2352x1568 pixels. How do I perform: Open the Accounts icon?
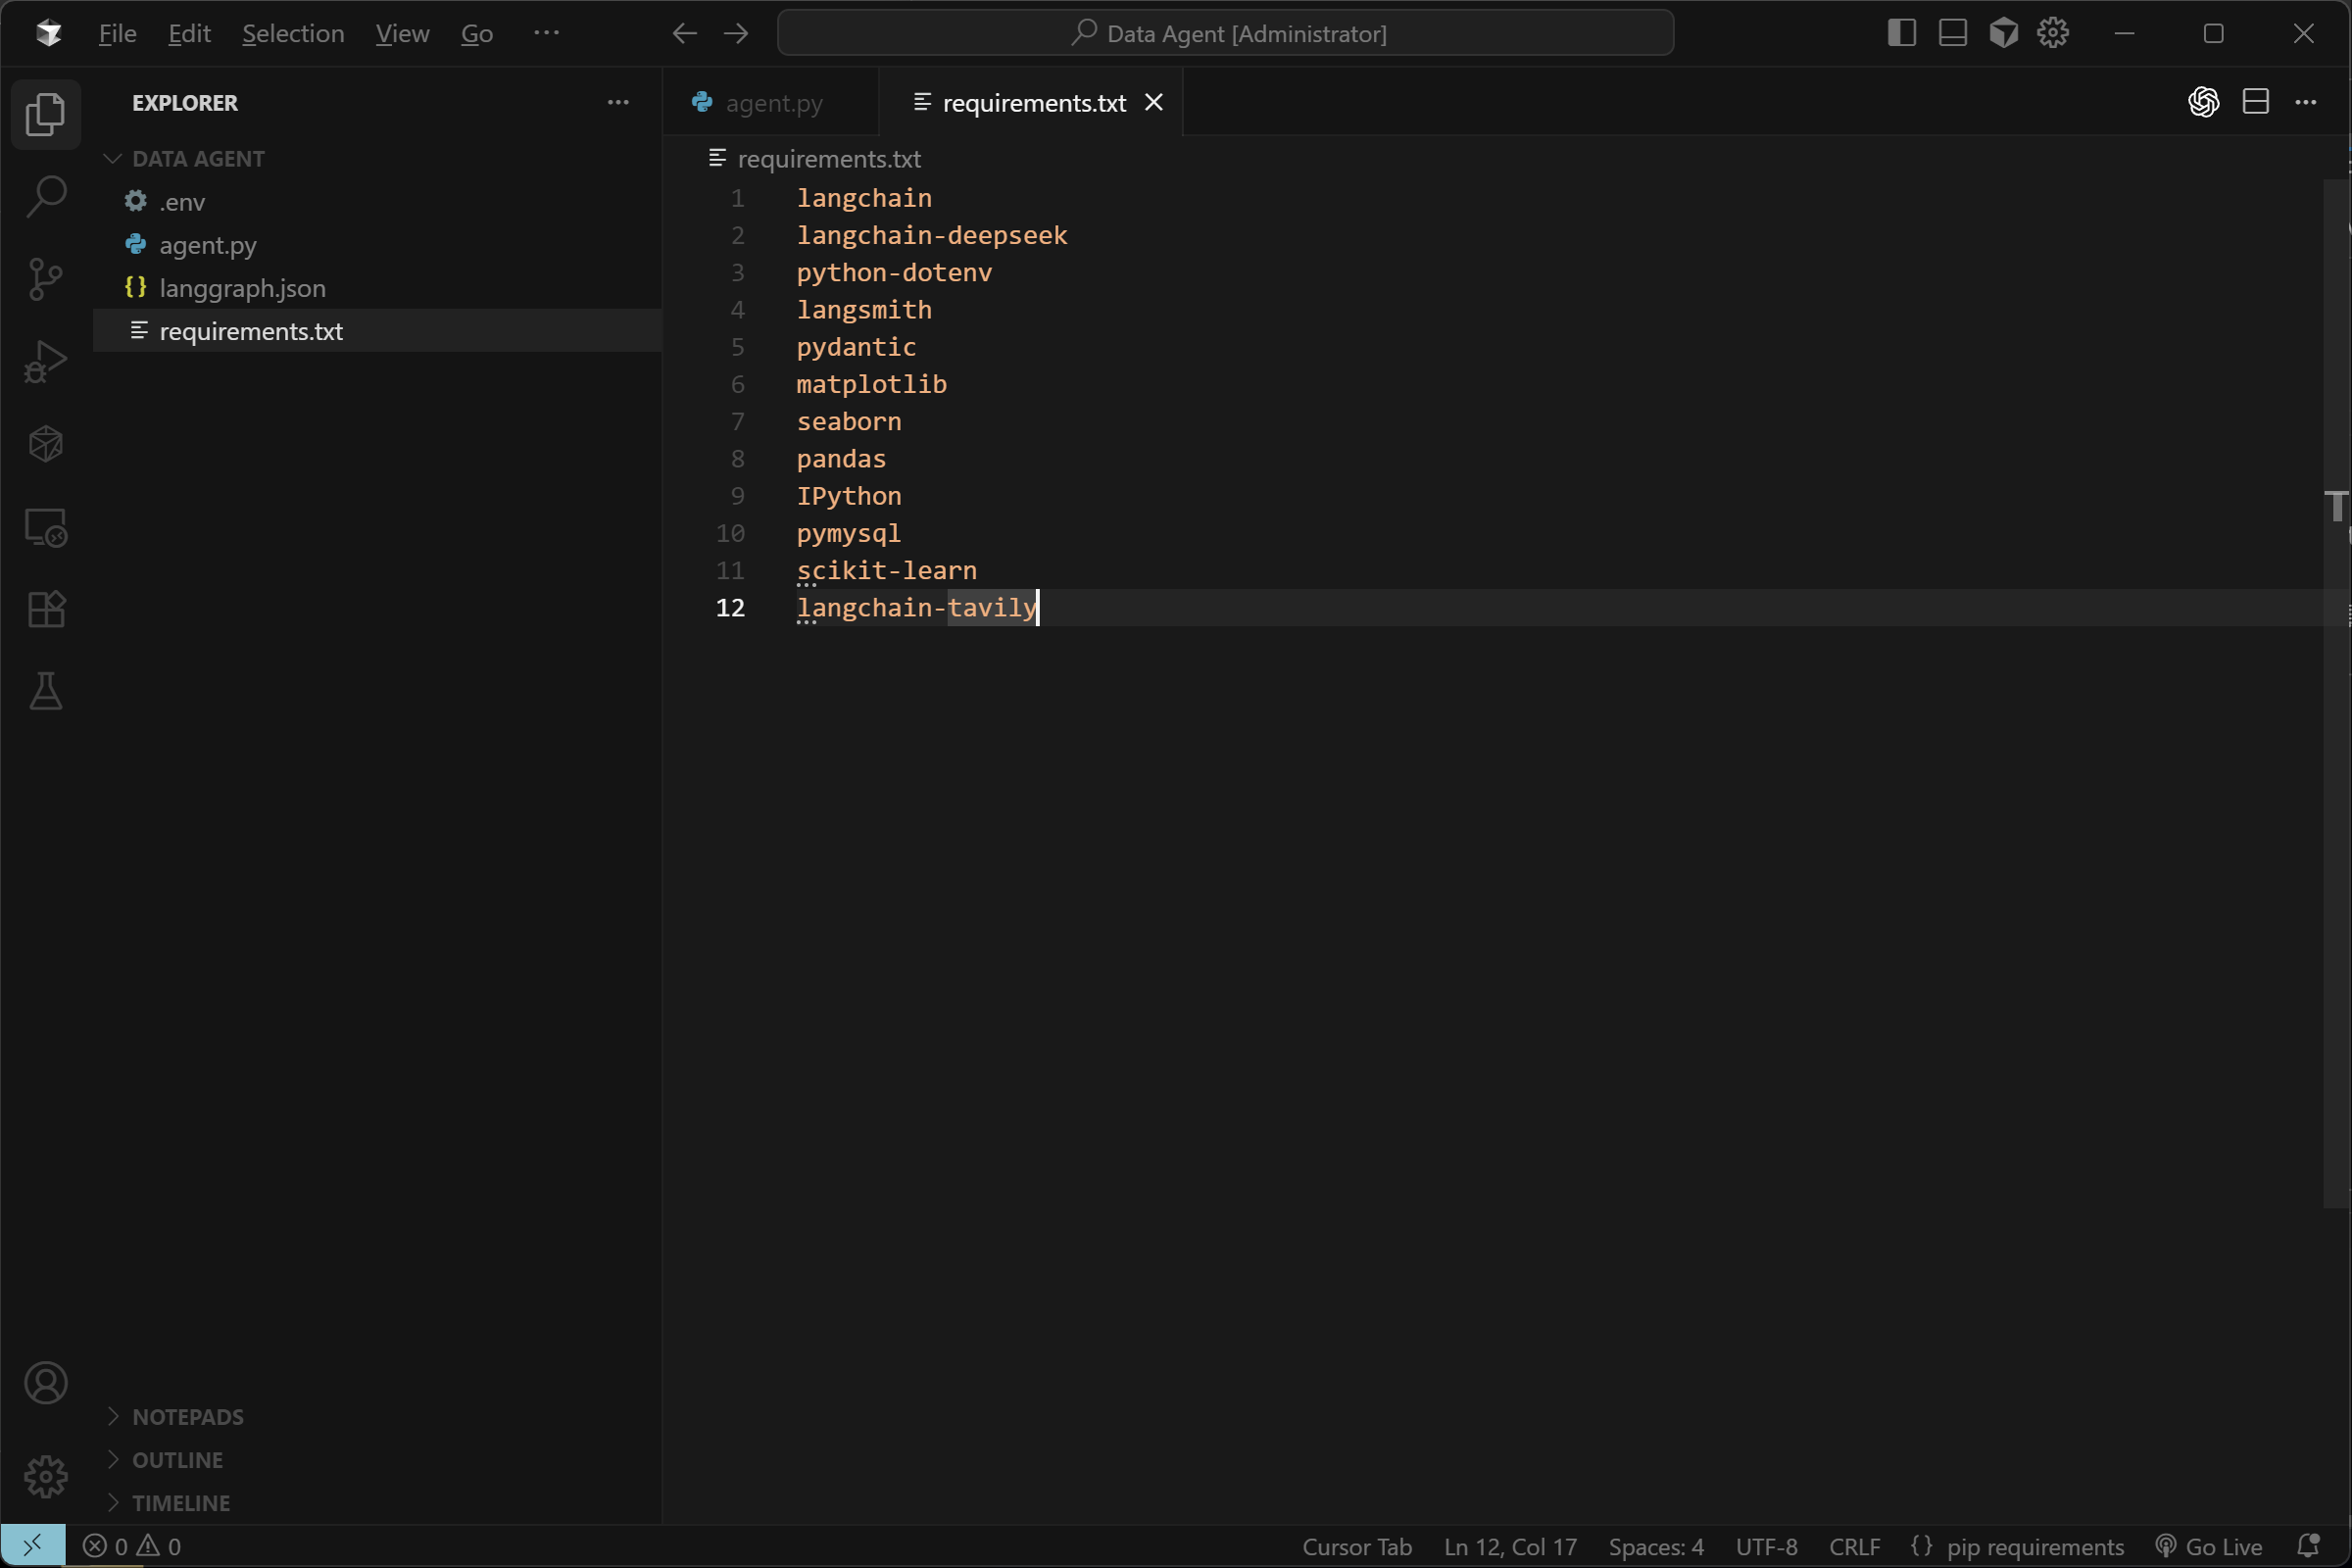point(45,1383)
